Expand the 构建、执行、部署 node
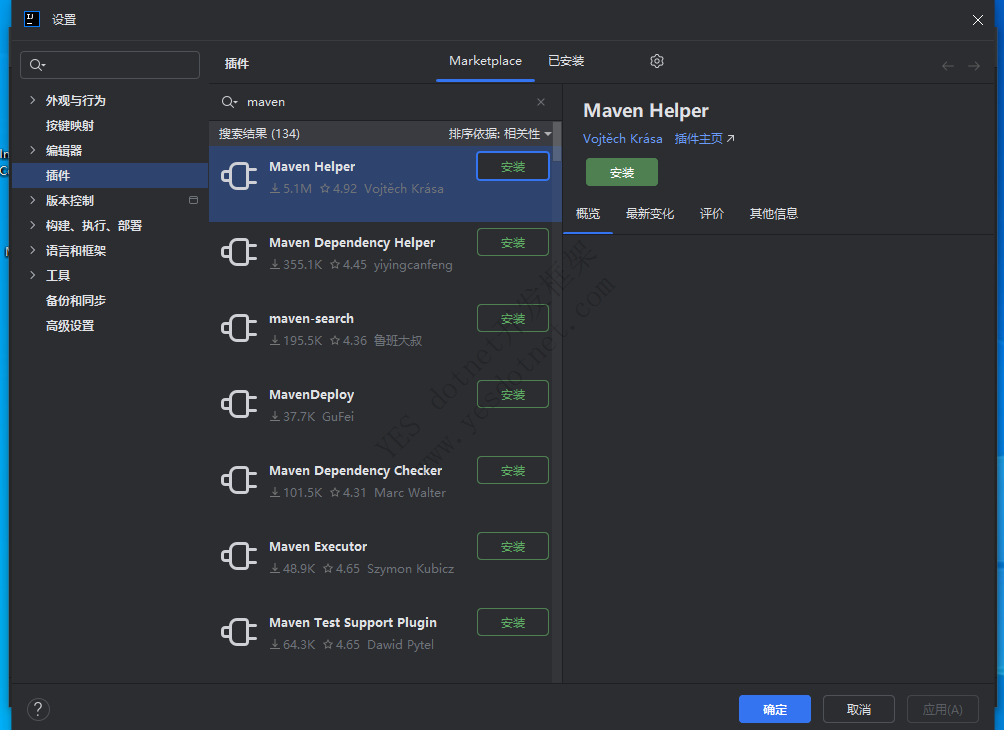 (33, 225)
